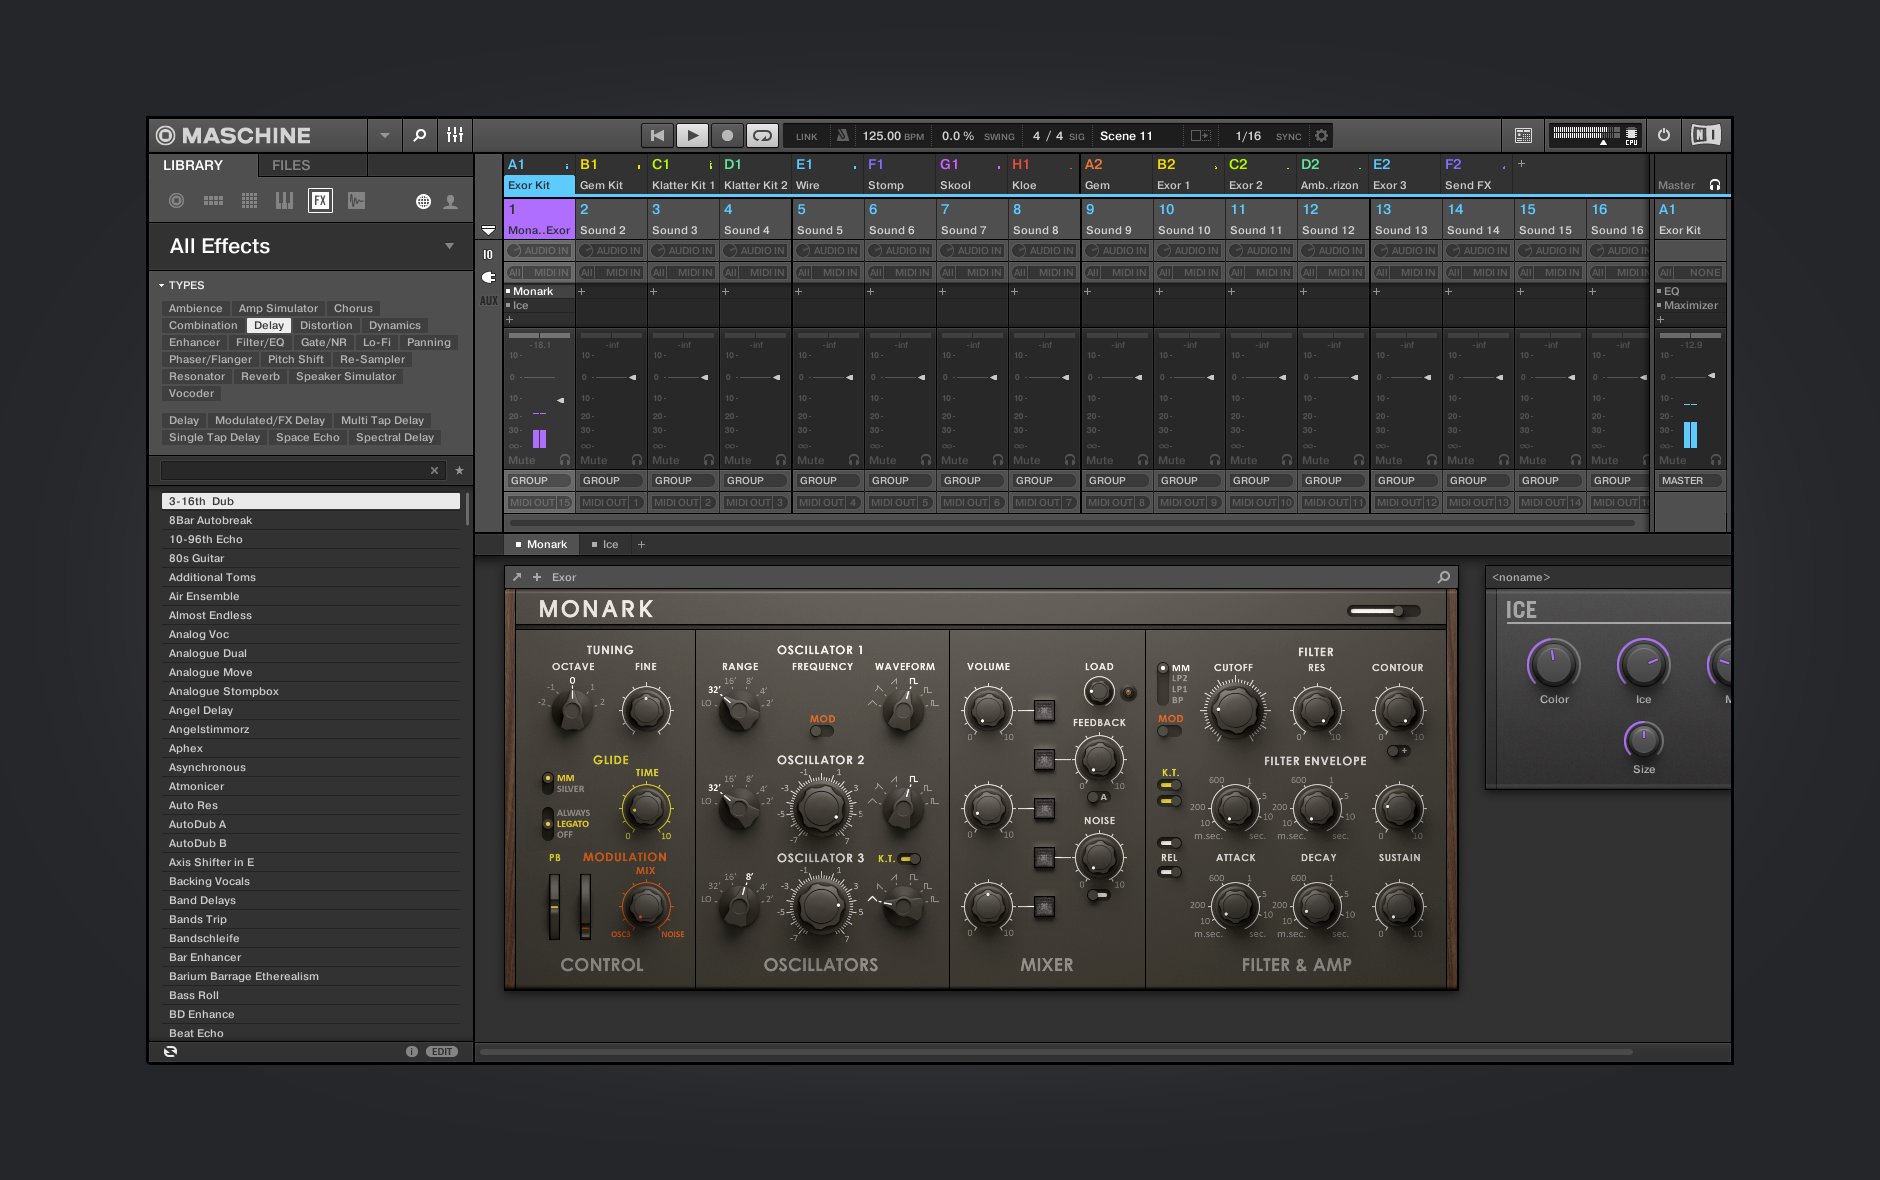Click the follow playhead icon beside Scene 11
This screenshot has width=1880, height=1180.
(x=1200, y=136)
